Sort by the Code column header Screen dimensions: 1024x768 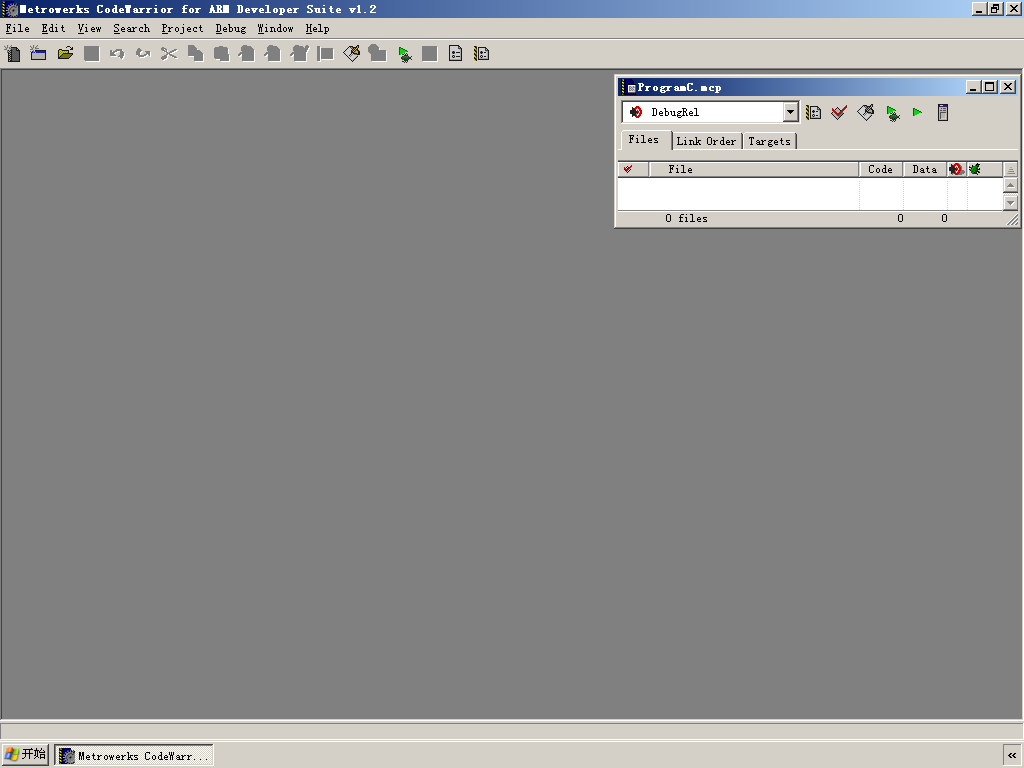coord(880,169)
